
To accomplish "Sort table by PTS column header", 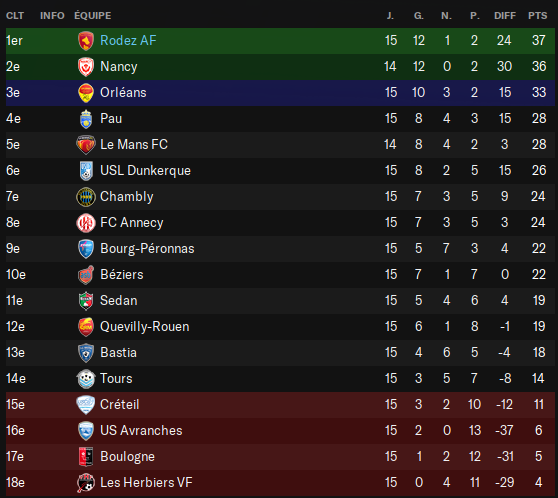I will coord(537,16).
